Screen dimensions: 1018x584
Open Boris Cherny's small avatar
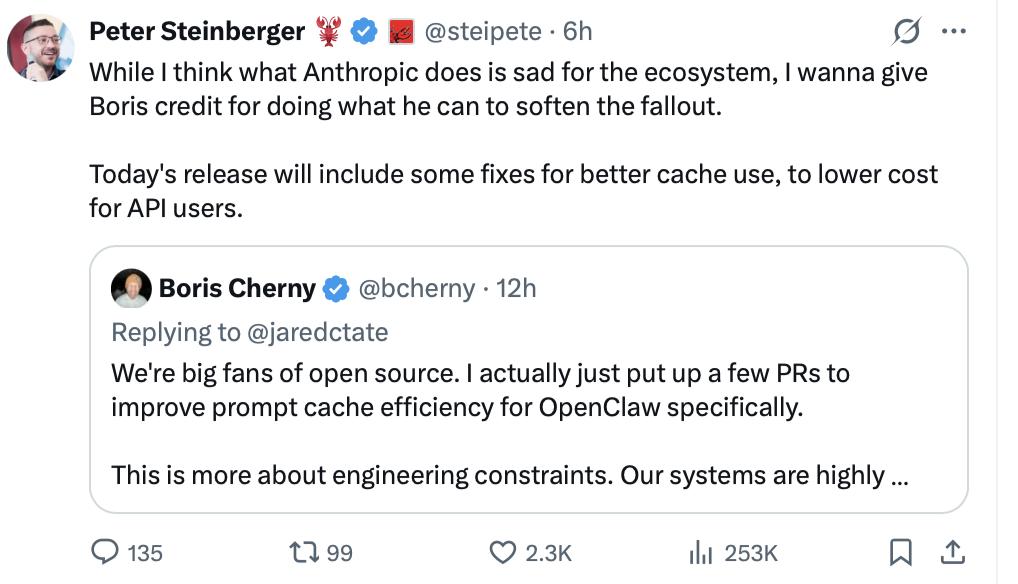click(x=131, y=288)
